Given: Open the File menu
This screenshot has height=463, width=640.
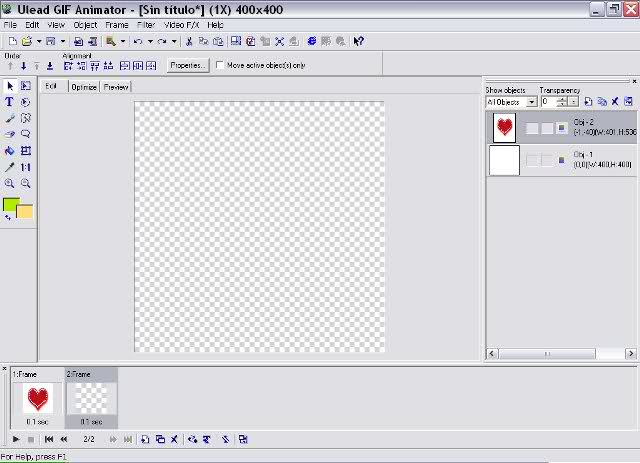Looking at the screenshot, I should click(x=10, y=25).
